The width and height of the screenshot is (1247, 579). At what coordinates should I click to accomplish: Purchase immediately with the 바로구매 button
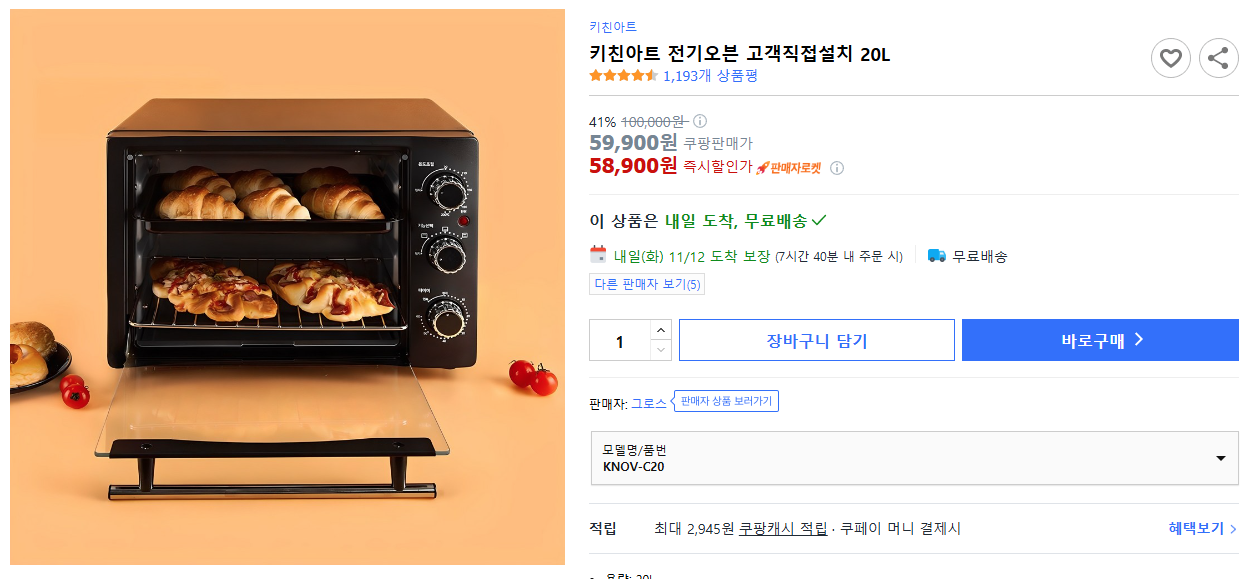point(1099,339)
